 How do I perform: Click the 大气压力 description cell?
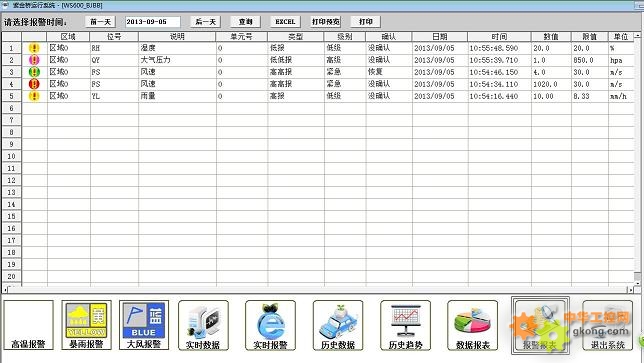(x=177, y=60)
